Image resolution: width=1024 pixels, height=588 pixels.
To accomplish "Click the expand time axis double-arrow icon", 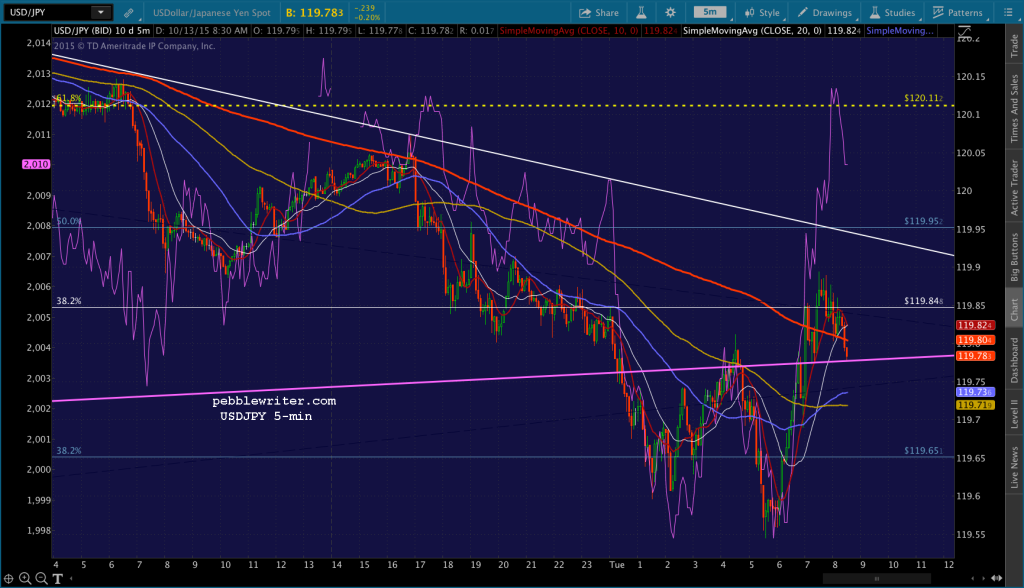I will [x=997, y=578].
